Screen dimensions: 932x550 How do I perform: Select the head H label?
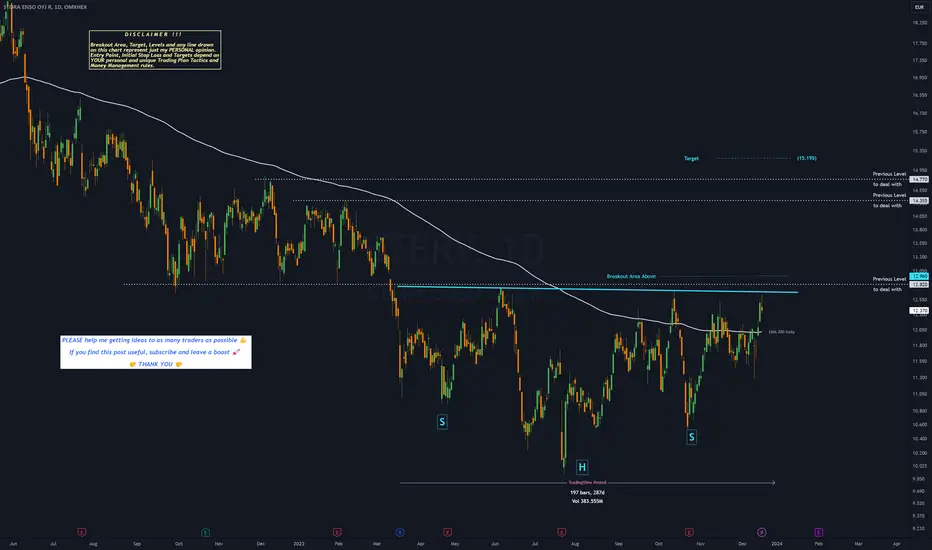click(582, 467)
